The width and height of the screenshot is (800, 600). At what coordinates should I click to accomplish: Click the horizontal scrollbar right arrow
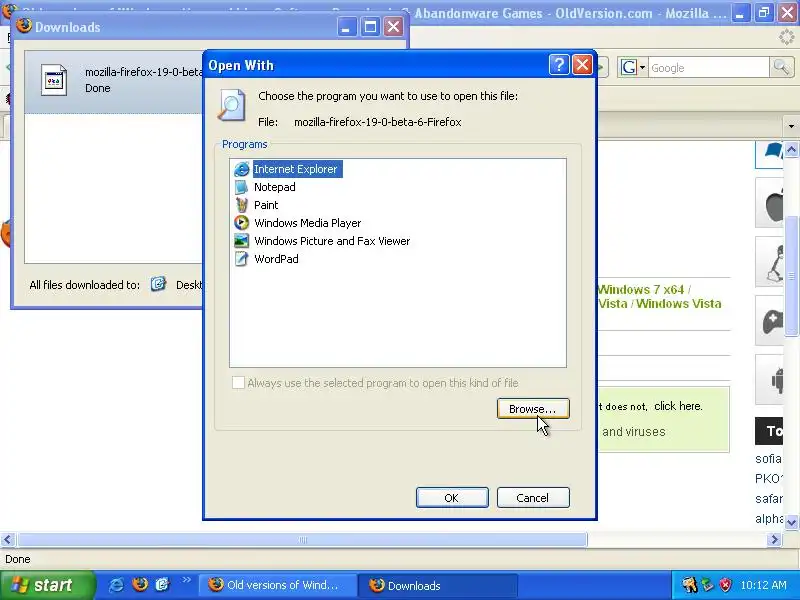(x=774, y=539)
